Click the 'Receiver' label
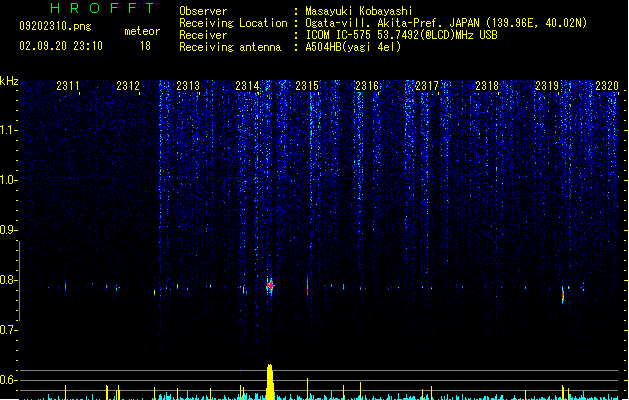Screen dimensions: 629x400 203,35
